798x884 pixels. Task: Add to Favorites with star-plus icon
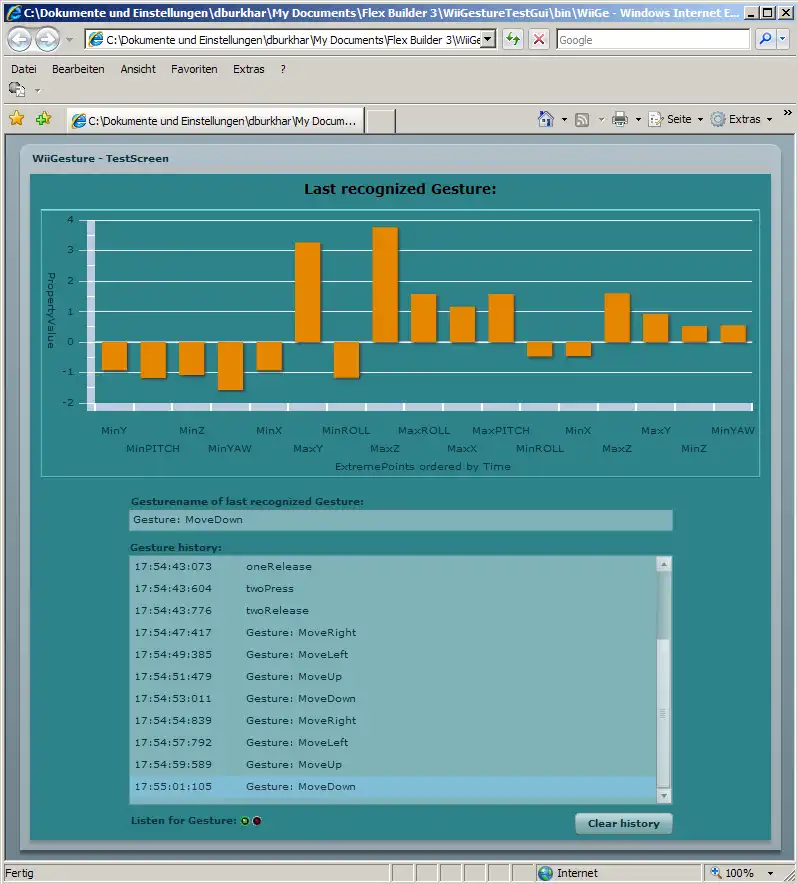click(43, 119)
